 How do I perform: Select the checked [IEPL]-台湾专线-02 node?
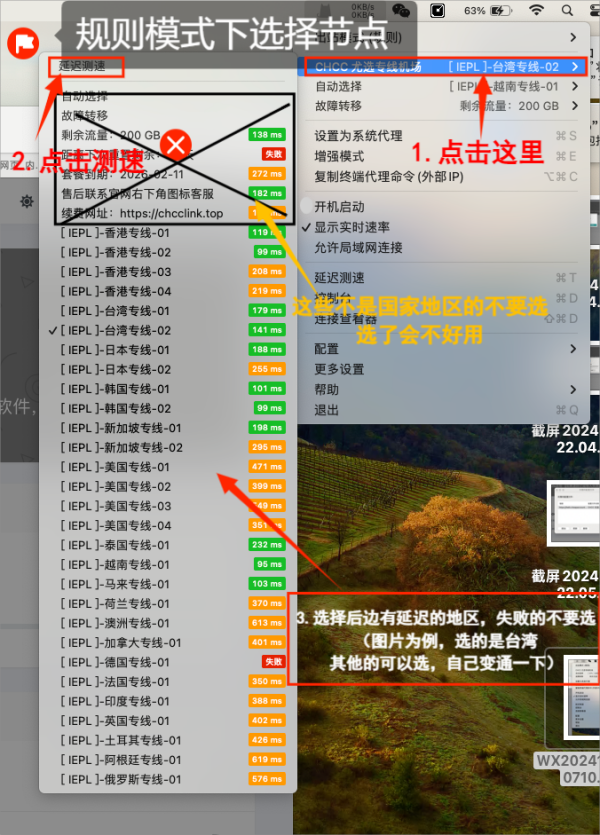168,330
